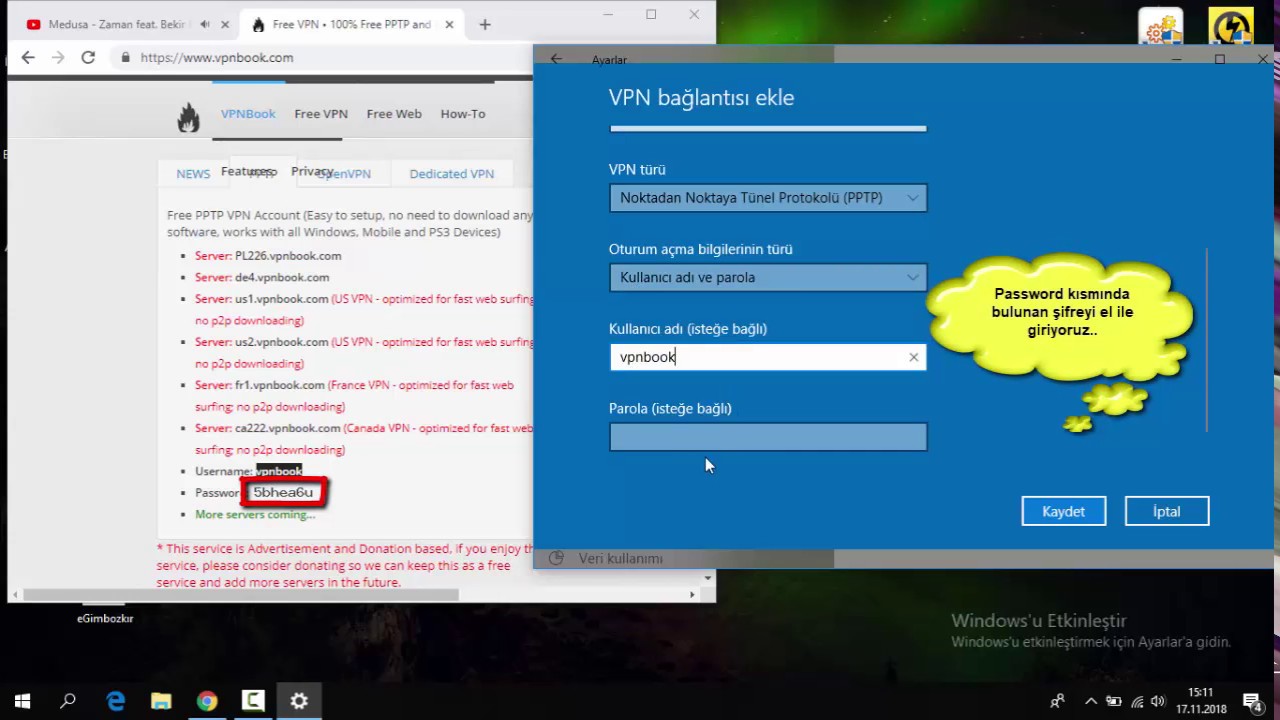Focus the Parola password field
The image size is (1280, 720).
(768, 437)
